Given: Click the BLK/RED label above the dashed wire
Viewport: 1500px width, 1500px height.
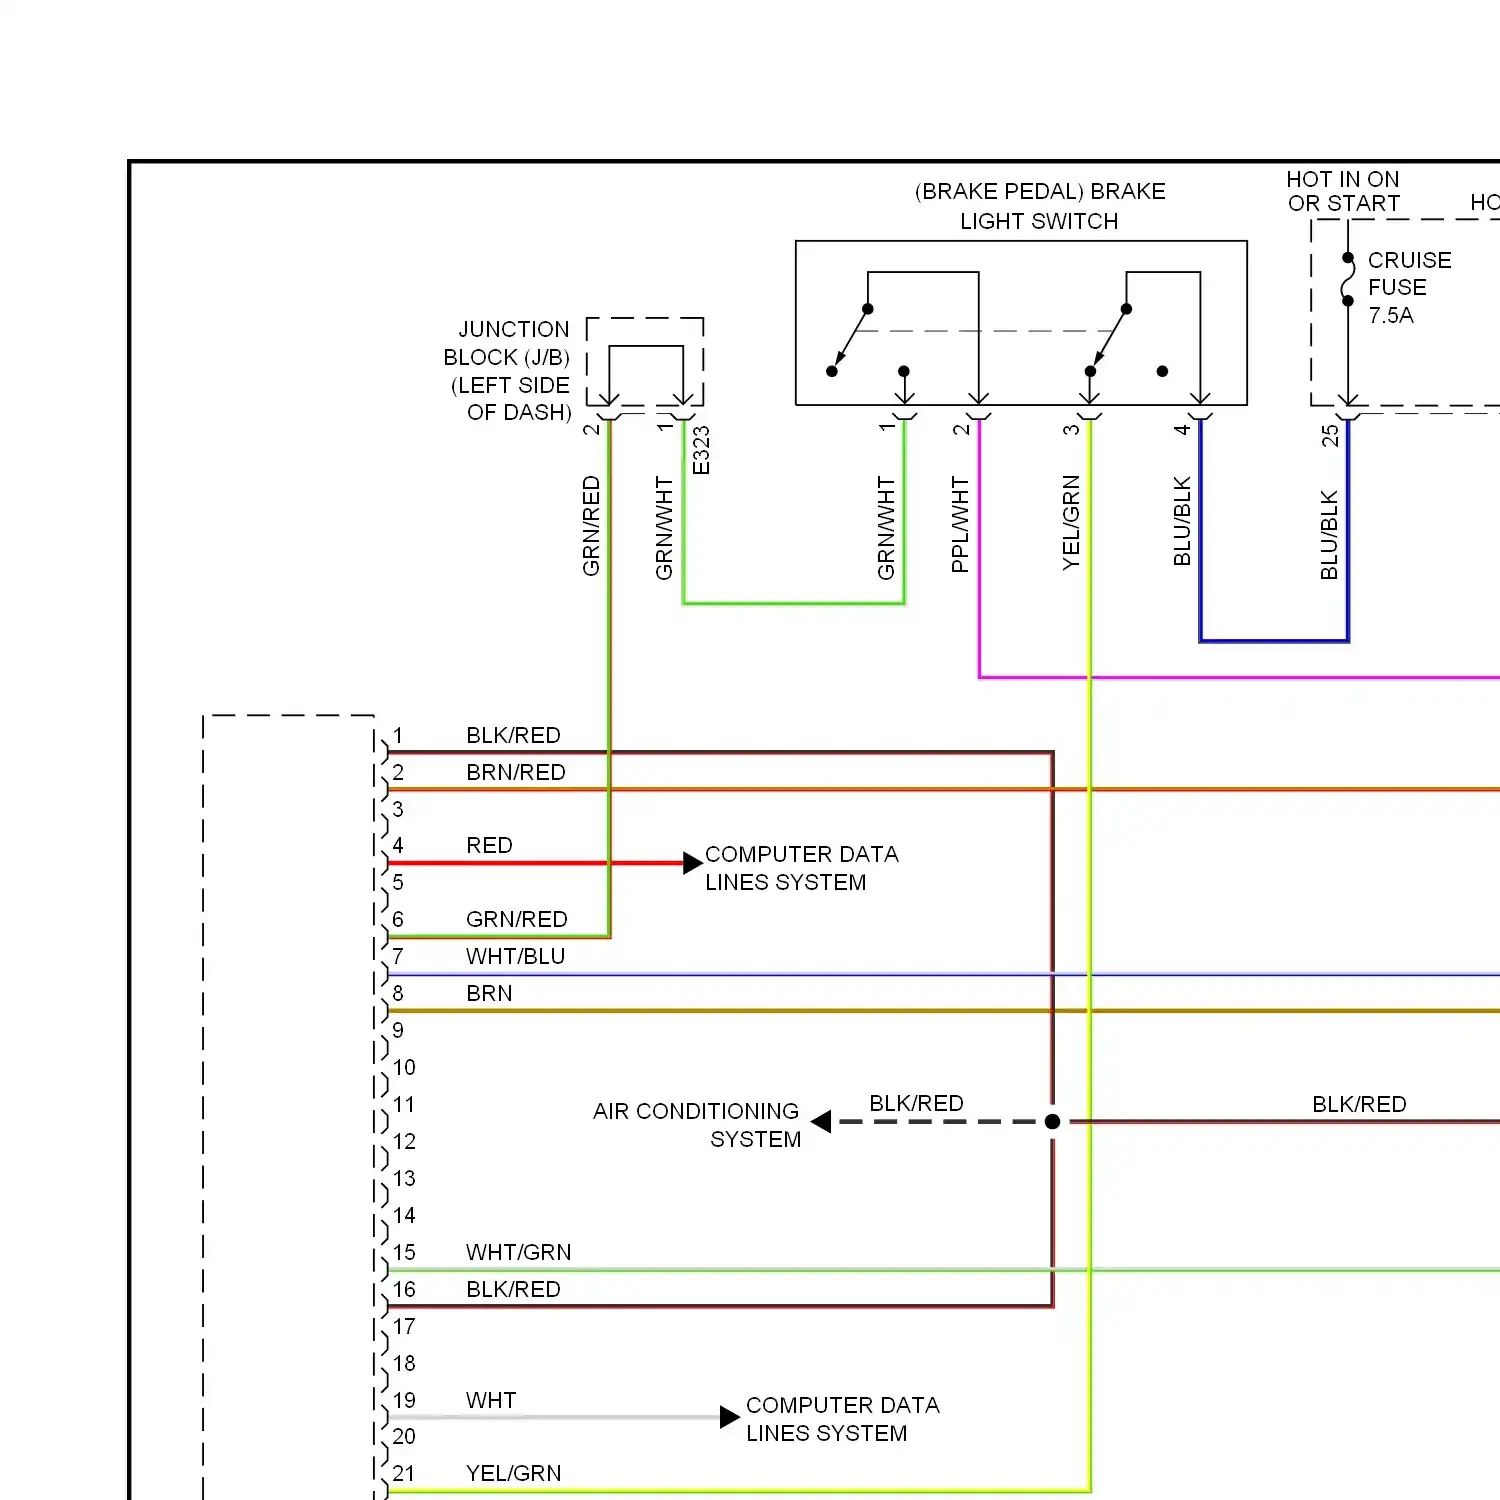Looking at the screenshot, I should click(x=916, y=1103).
